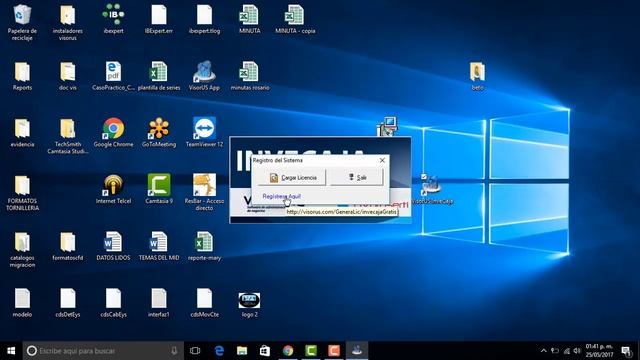Select the CasoPractico_C PDF file

click(x=113, y=72)
